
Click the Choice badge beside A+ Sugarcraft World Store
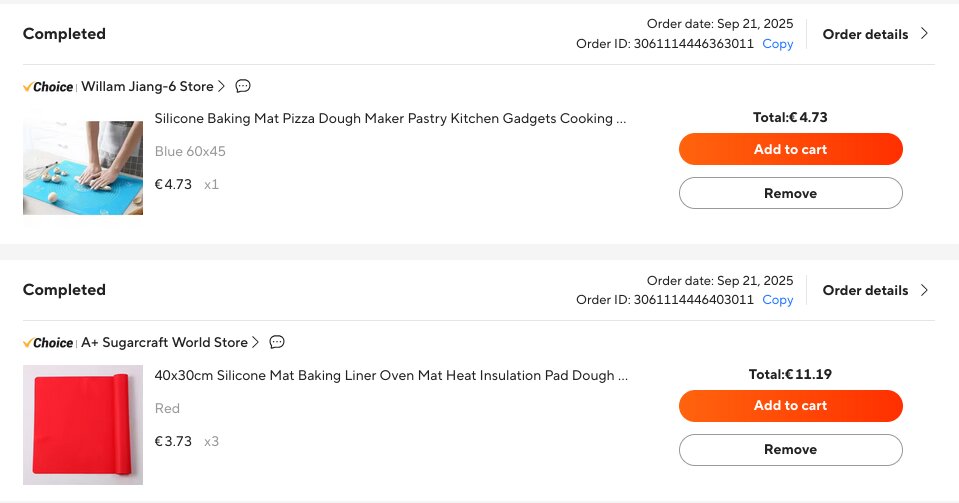[x=48, y=343]
